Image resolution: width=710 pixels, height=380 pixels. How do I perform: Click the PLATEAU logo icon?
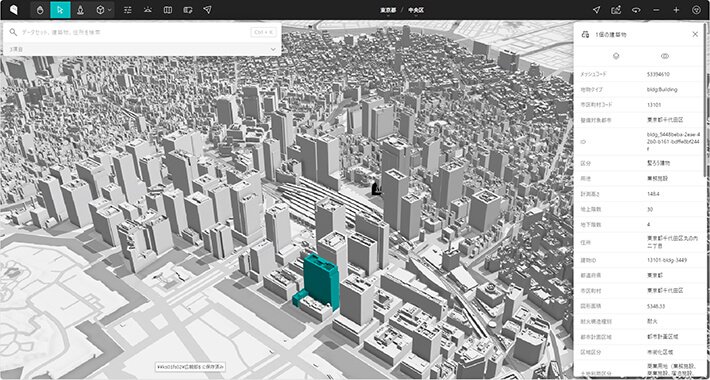pos(14,10)
